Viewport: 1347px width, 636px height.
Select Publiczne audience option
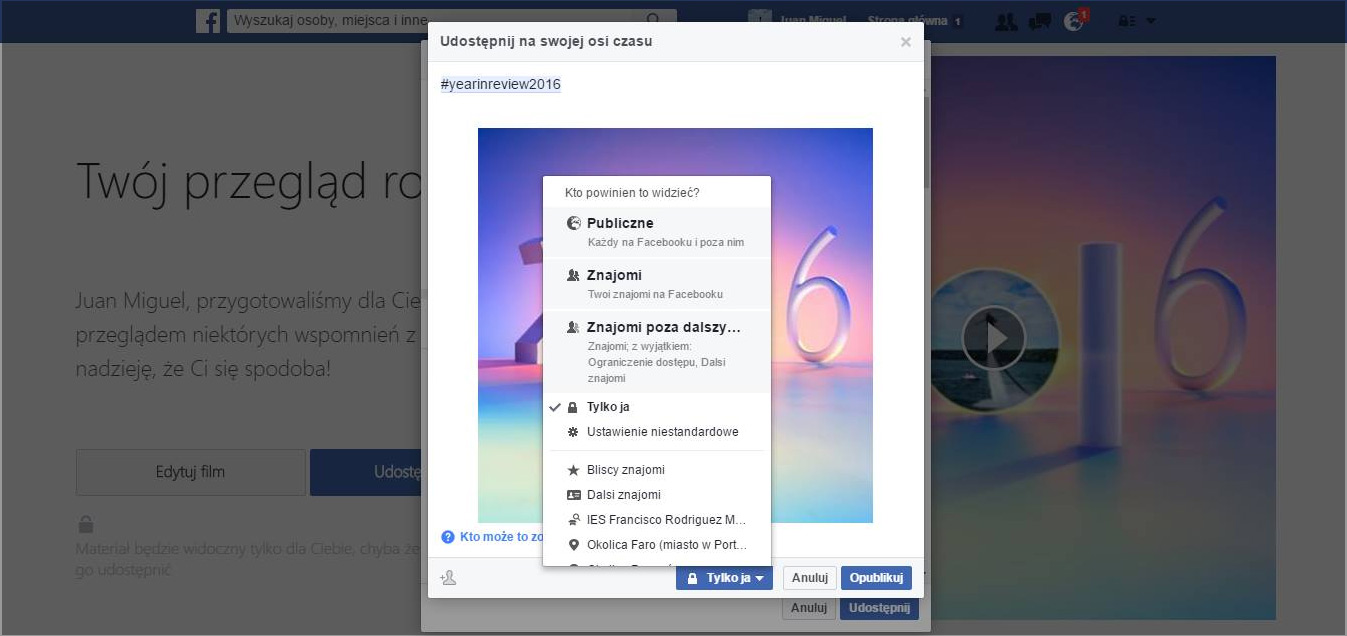pyautogui.click(x=657, y=232)
